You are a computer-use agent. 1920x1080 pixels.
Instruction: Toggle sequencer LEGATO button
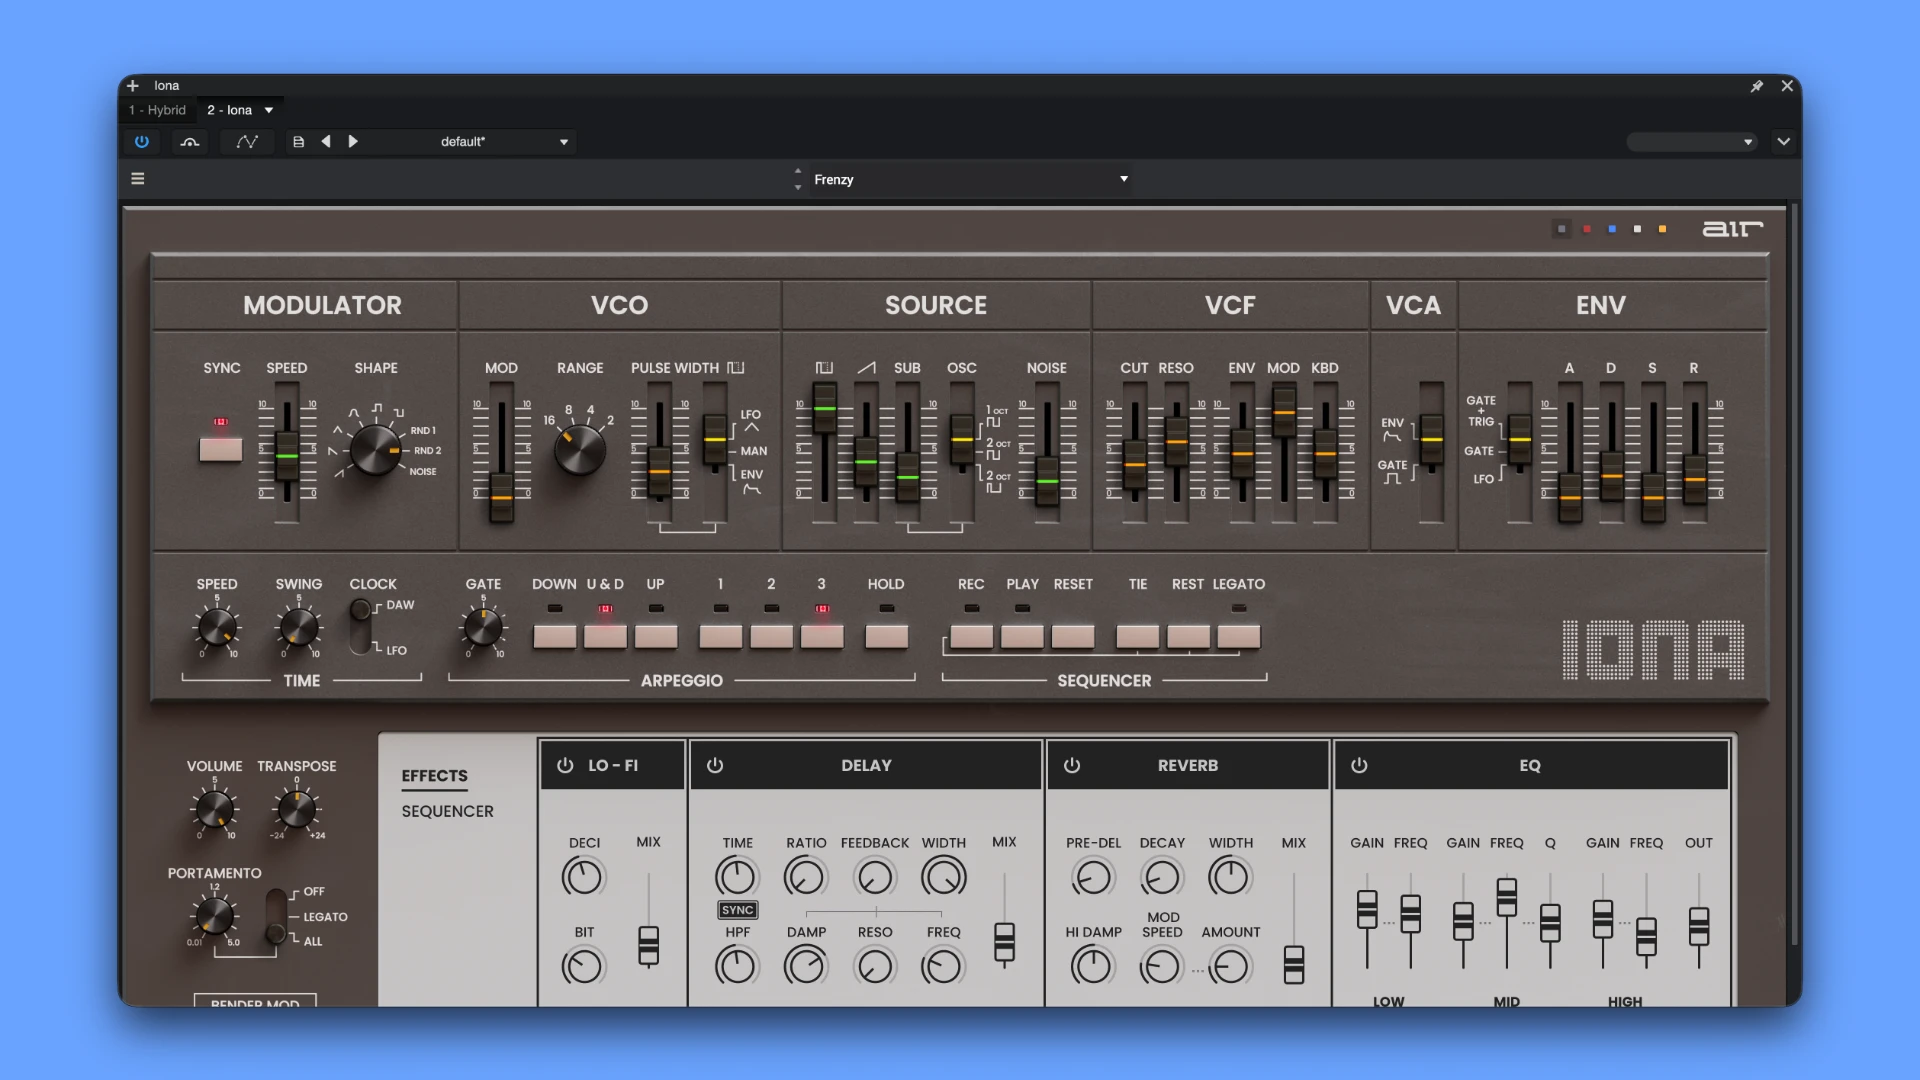(x=1239, y=637)
